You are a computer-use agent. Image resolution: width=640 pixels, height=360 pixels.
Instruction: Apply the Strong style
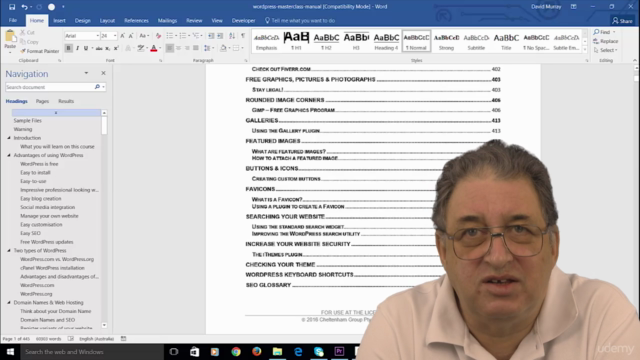[446, 41]
